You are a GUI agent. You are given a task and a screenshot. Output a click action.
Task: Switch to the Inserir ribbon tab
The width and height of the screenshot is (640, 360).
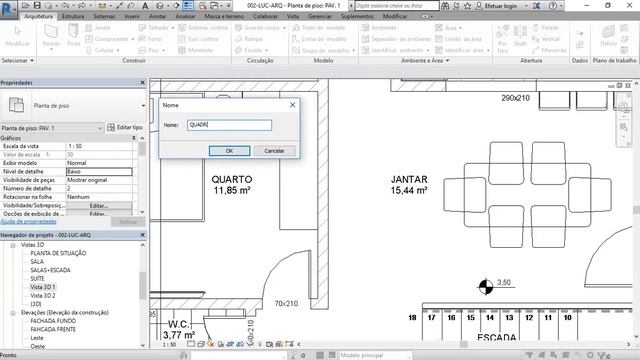(132, 16)
